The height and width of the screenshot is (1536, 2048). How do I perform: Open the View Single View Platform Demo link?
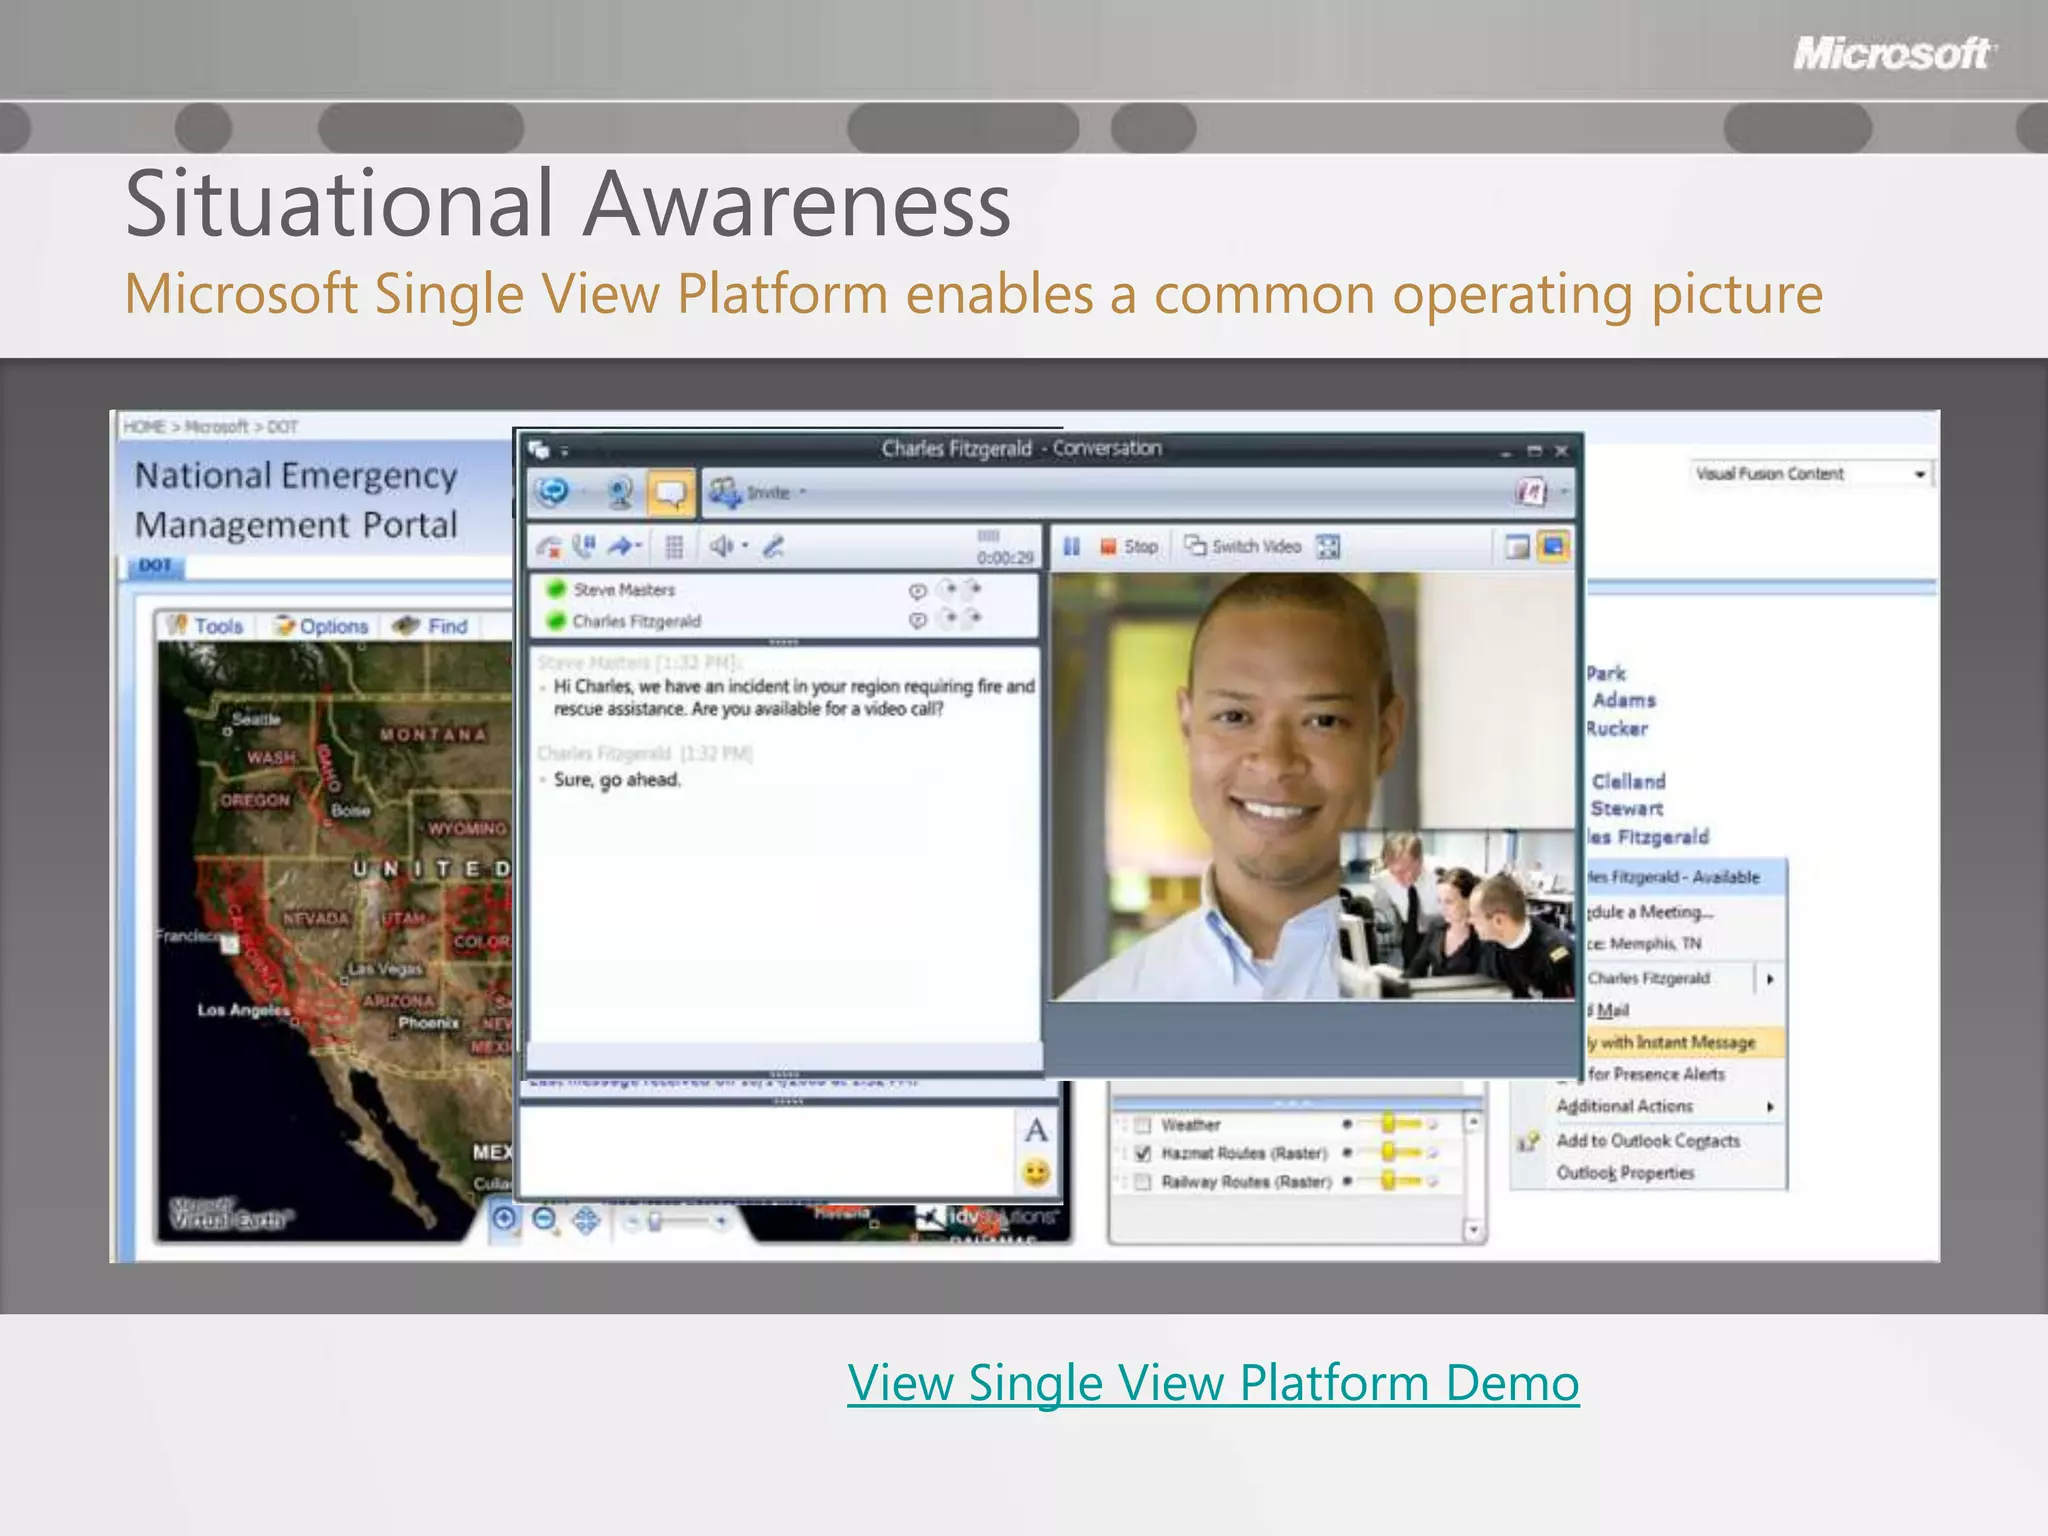(1213, 1384)
